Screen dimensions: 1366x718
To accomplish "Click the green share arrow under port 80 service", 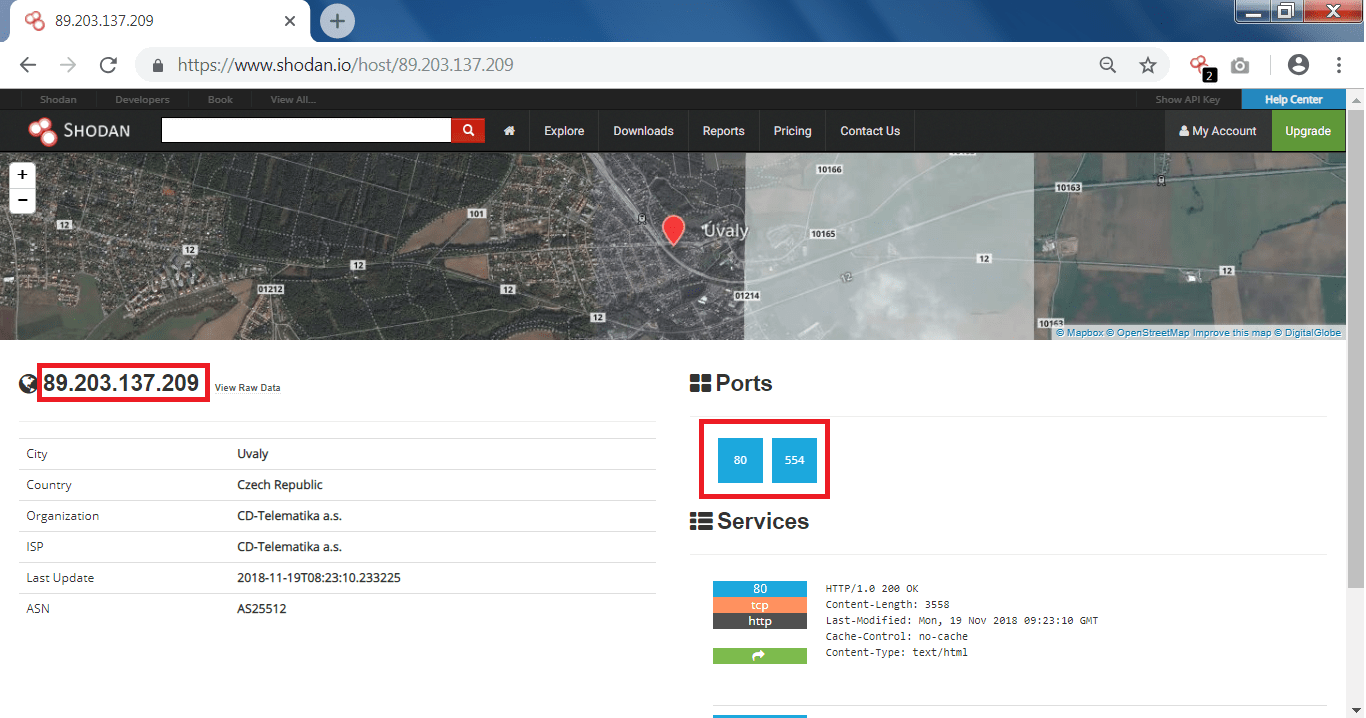I will pos(759,656).
